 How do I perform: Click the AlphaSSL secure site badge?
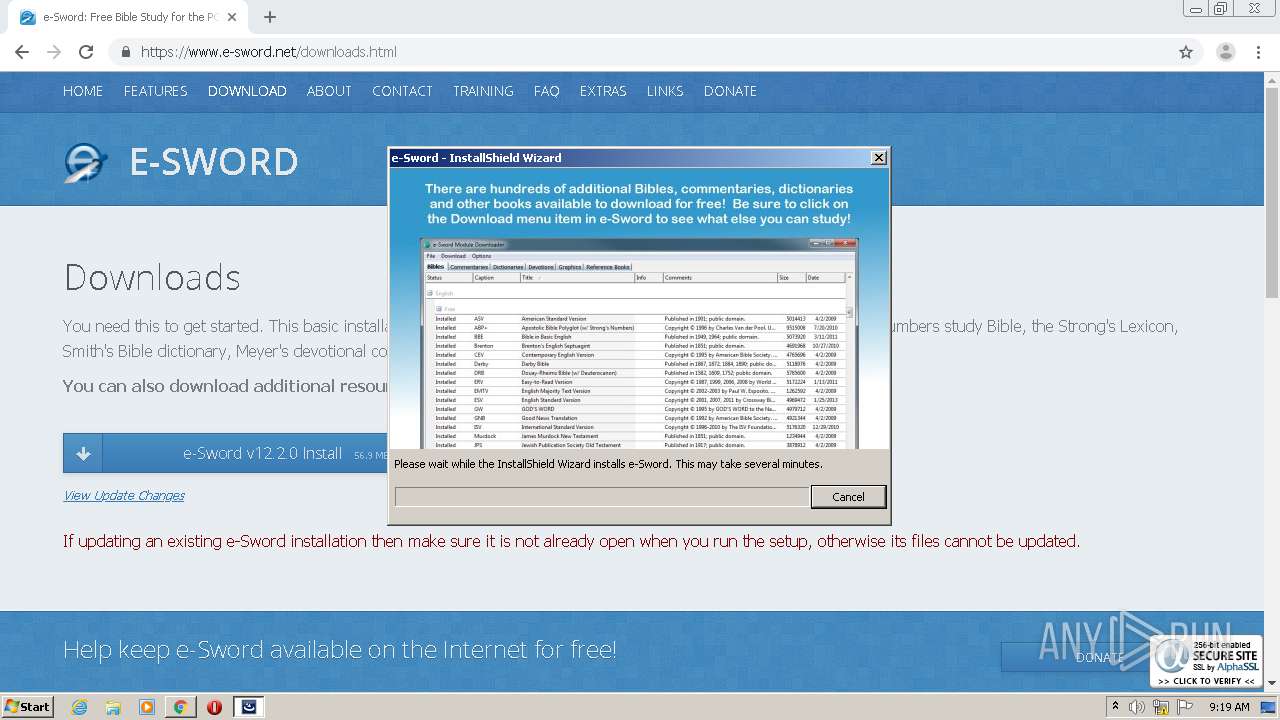[1205, 662]
